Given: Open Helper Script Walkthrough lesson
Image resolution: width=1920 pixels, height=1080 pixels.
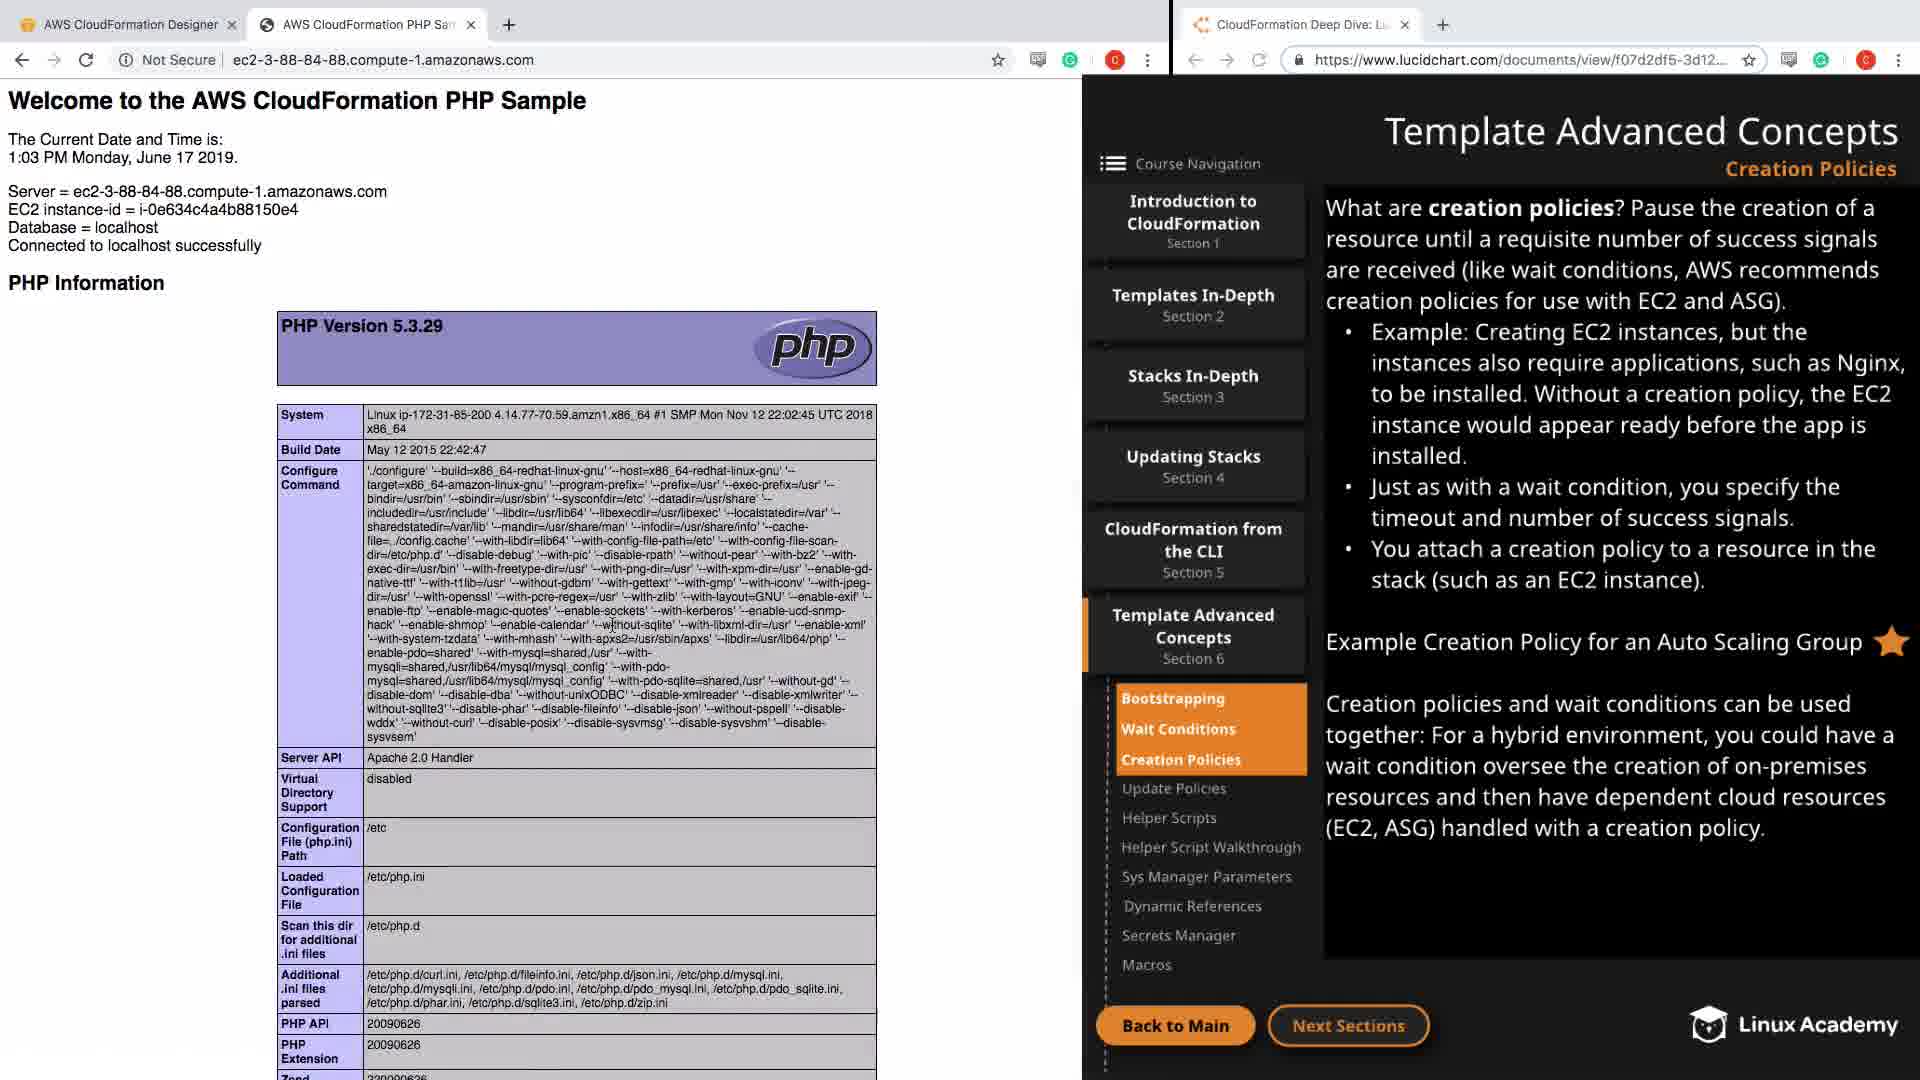Looking at the screenshot, I should coord(1211,847).
